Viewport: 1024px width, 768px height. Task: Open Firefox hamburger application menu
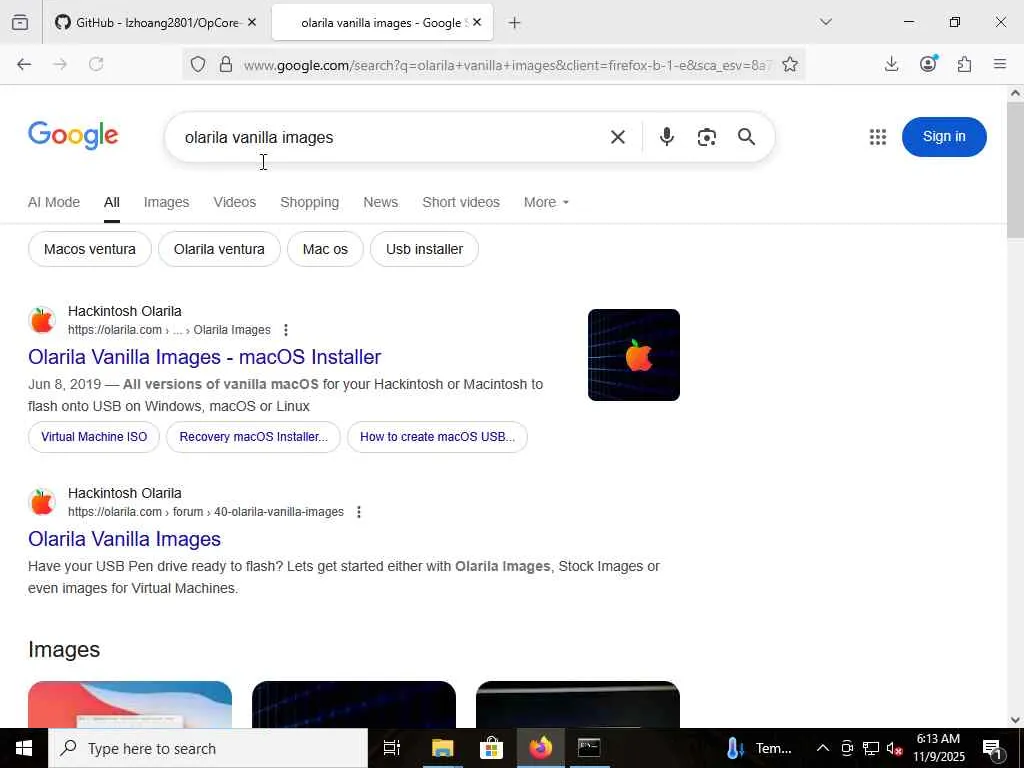pyautogui.click(x=1000, y=64)
